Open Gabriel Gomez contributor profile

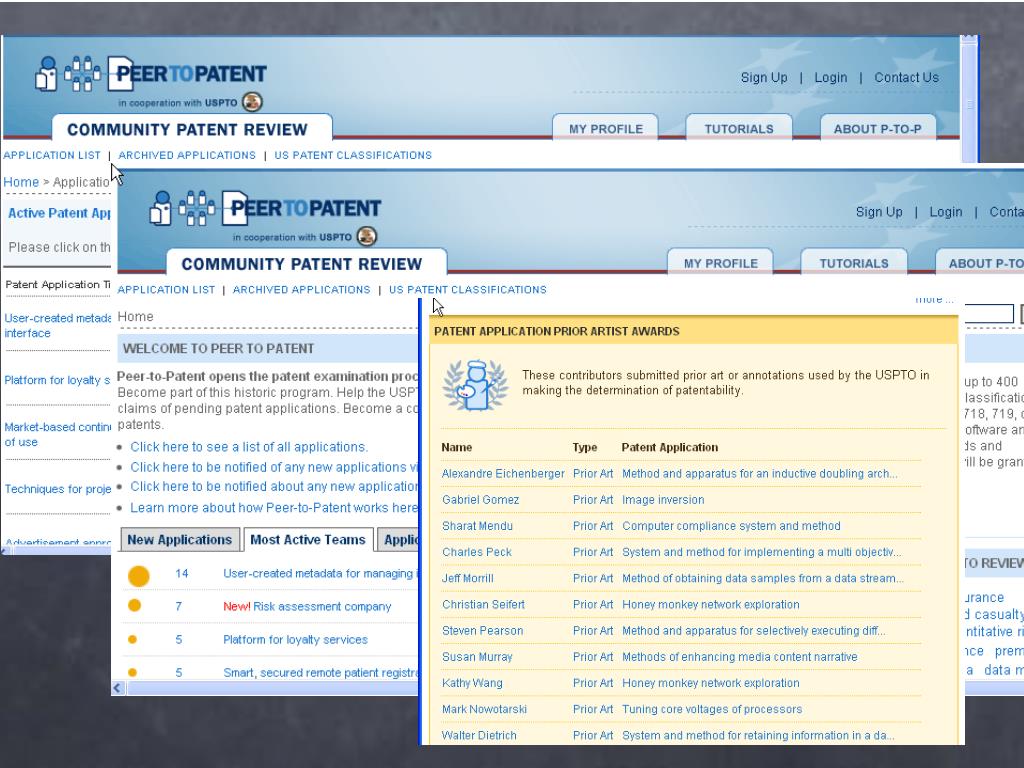tap(480, 500)
